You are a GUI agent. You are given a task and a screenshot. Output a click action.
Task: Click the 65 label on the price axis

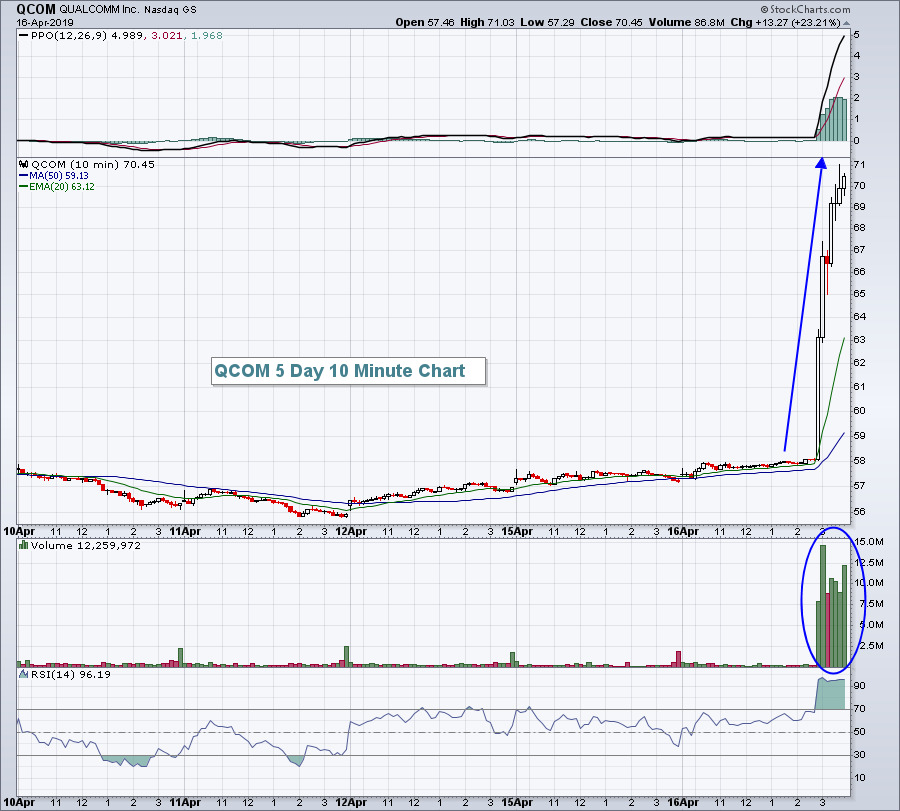[859, 293]
